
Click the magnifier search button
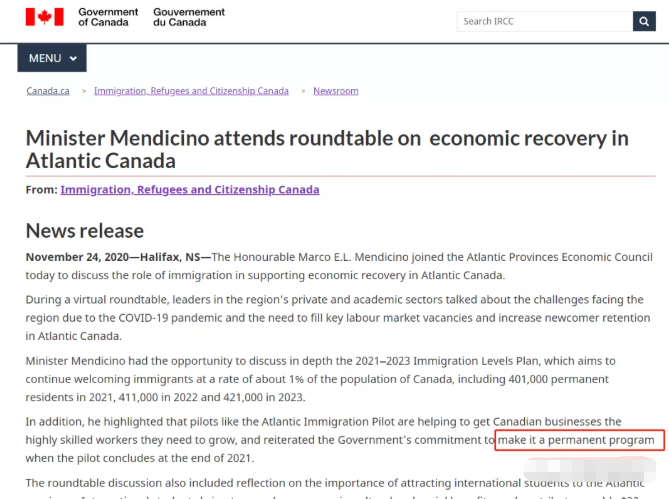(x=644, y=21)
